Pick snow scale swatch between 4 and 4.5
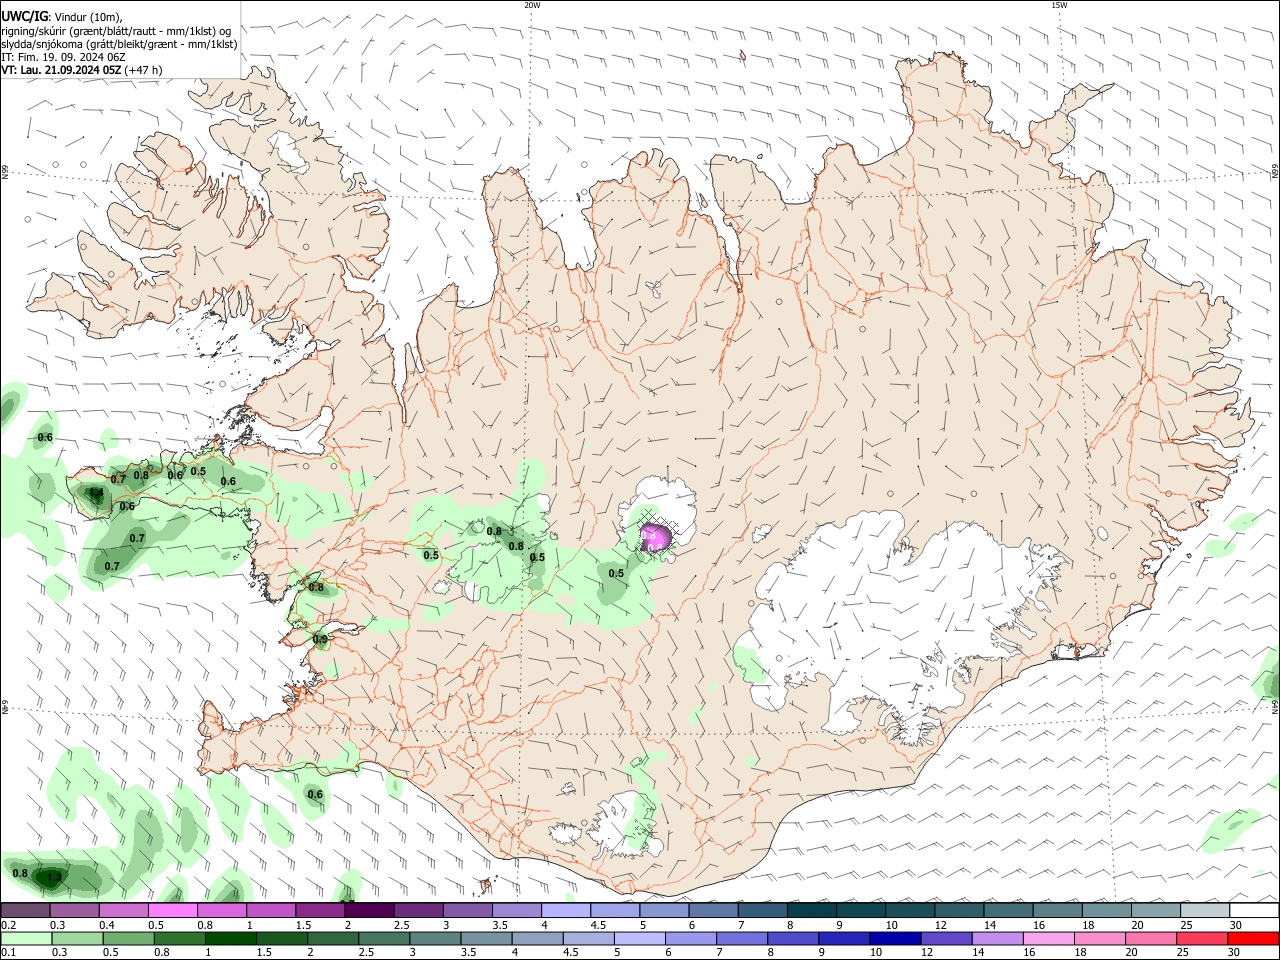Viewport: 1280px width, 960px height. tap(565, 911)
